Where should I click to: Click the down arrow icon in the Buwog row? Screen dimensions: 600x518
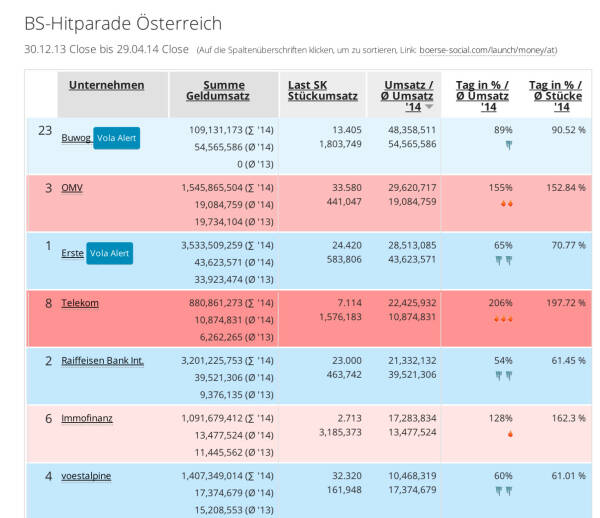(508, 145)
